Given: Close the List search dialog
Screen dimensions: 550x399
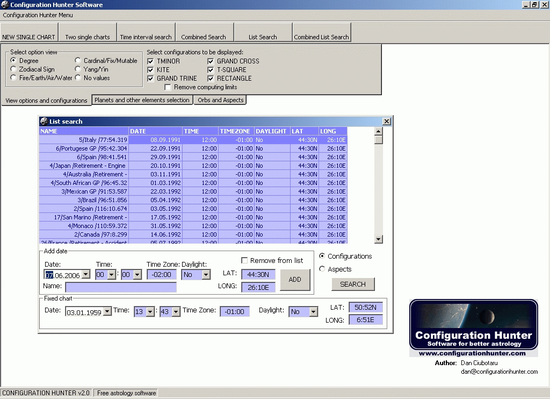Looking at the screenshot, I should pos(386,121).
